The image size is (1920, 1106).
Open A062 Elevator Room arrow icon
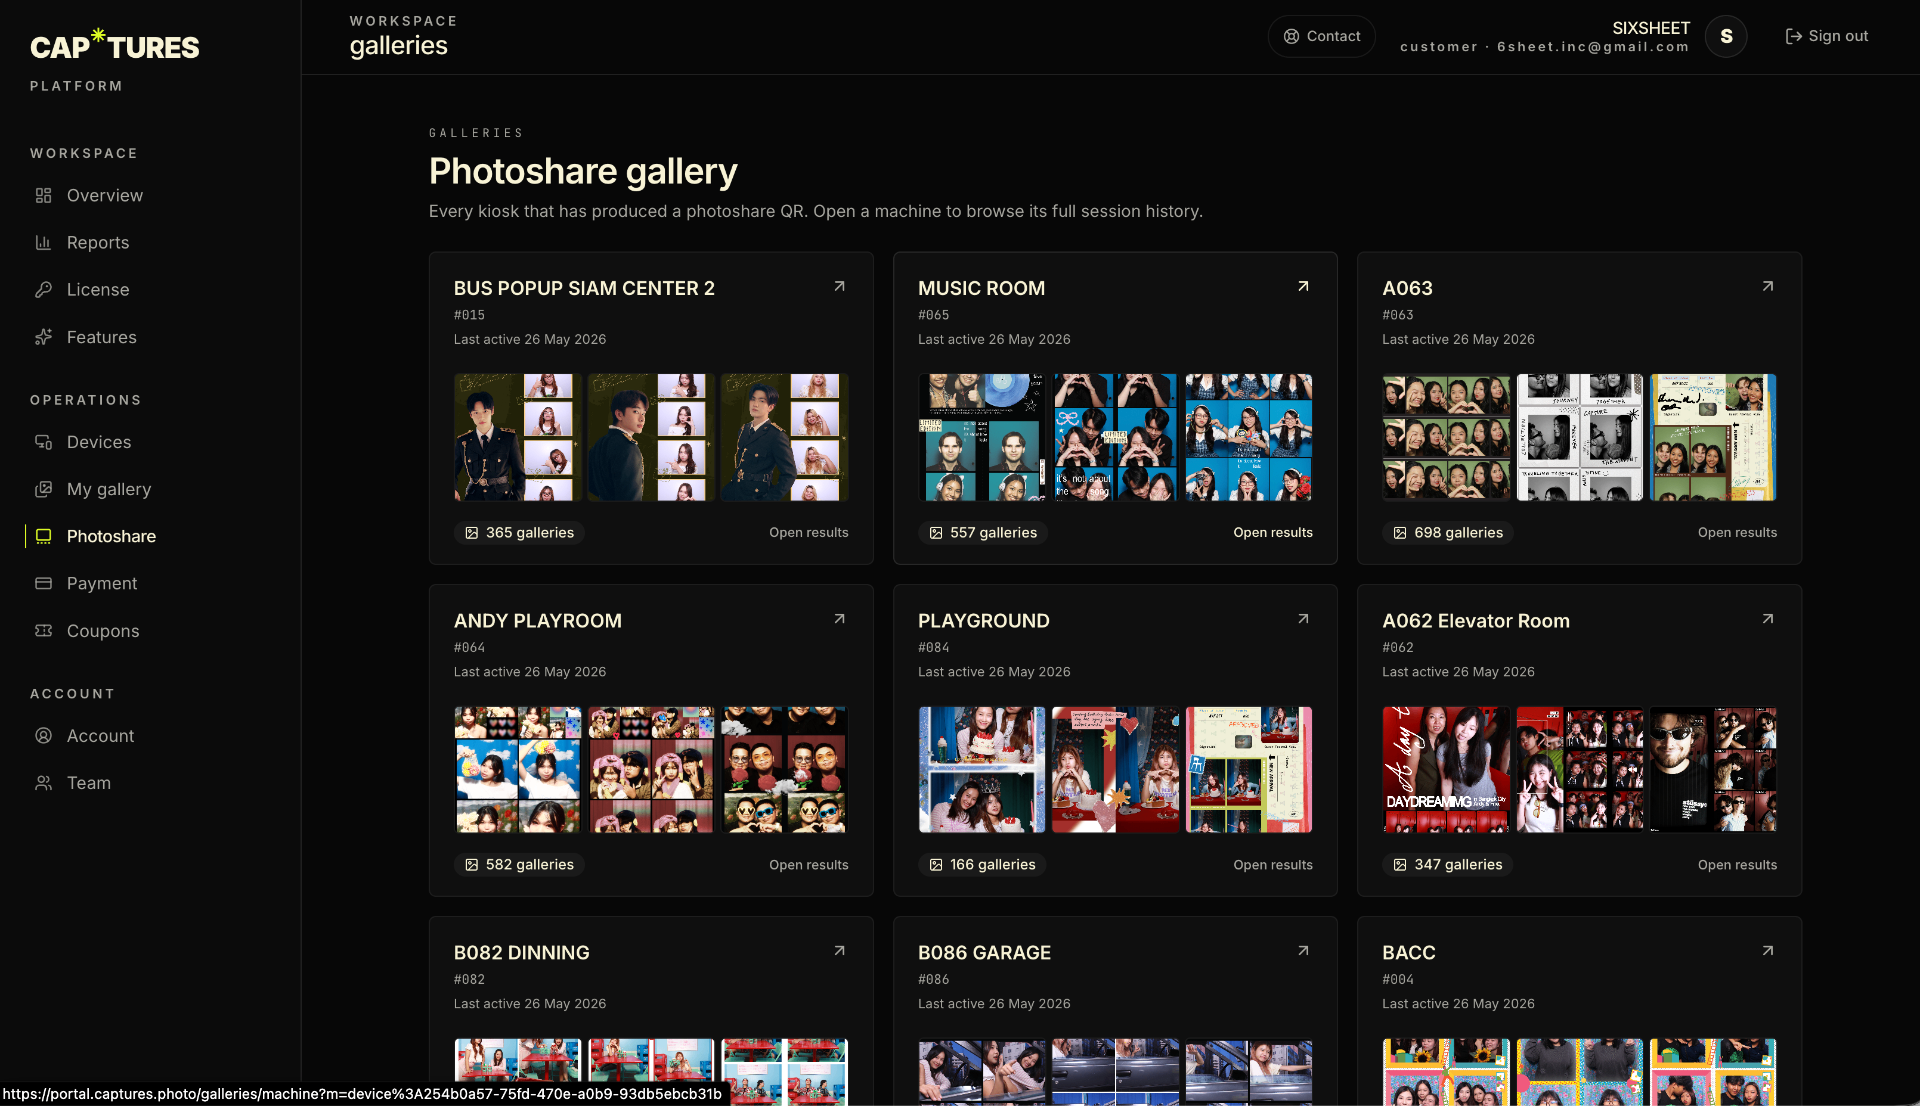[x=1768, y=619]
